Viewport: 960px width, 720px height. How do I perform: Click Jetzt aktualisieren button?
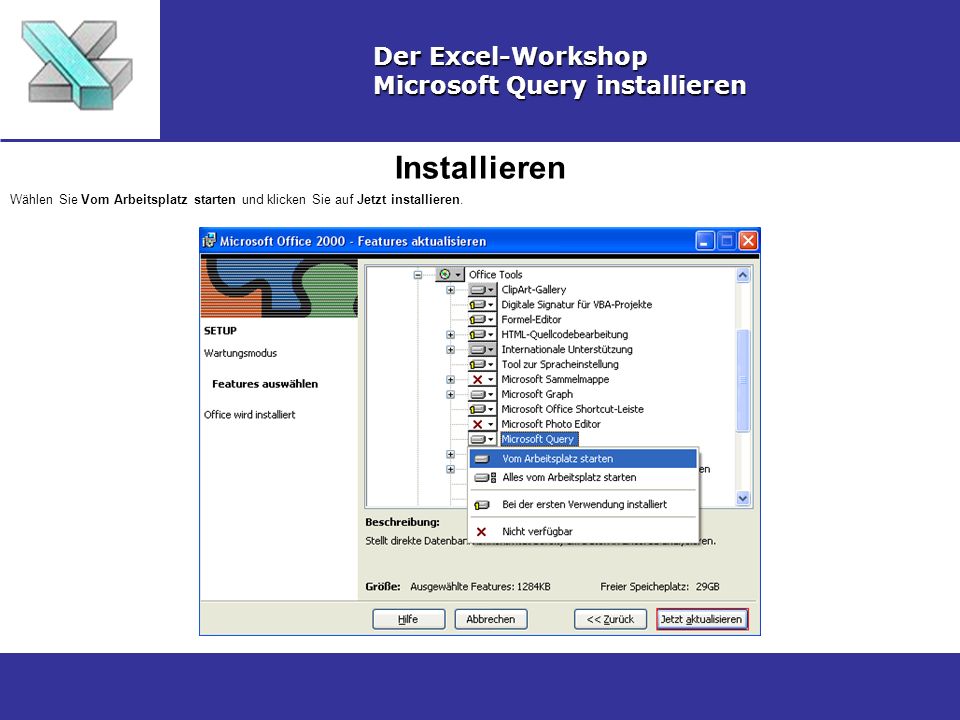coord(702,619)
